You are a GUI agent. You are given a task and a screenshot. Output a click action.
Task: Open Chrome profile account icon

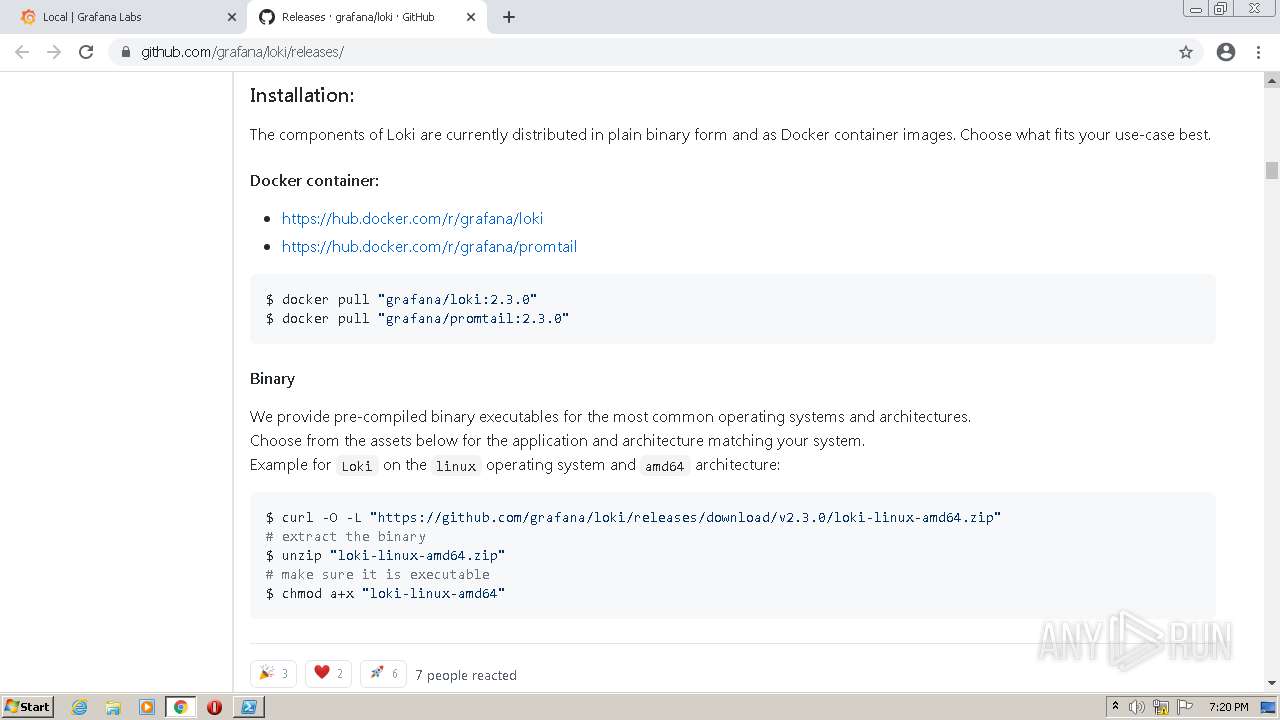click(1226, 52)
